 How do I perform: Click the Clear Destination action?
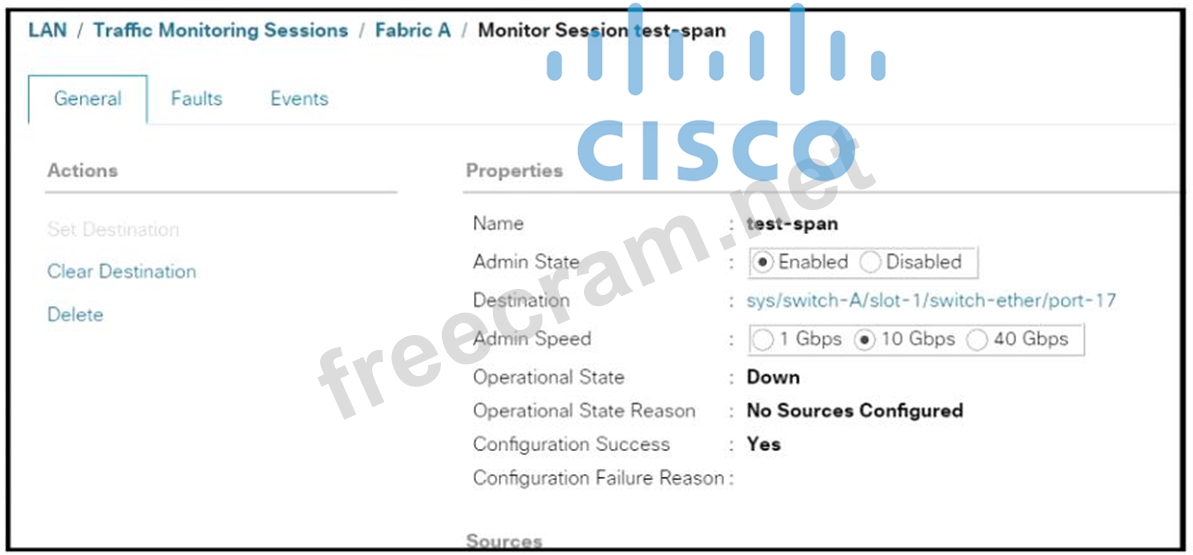121,272
